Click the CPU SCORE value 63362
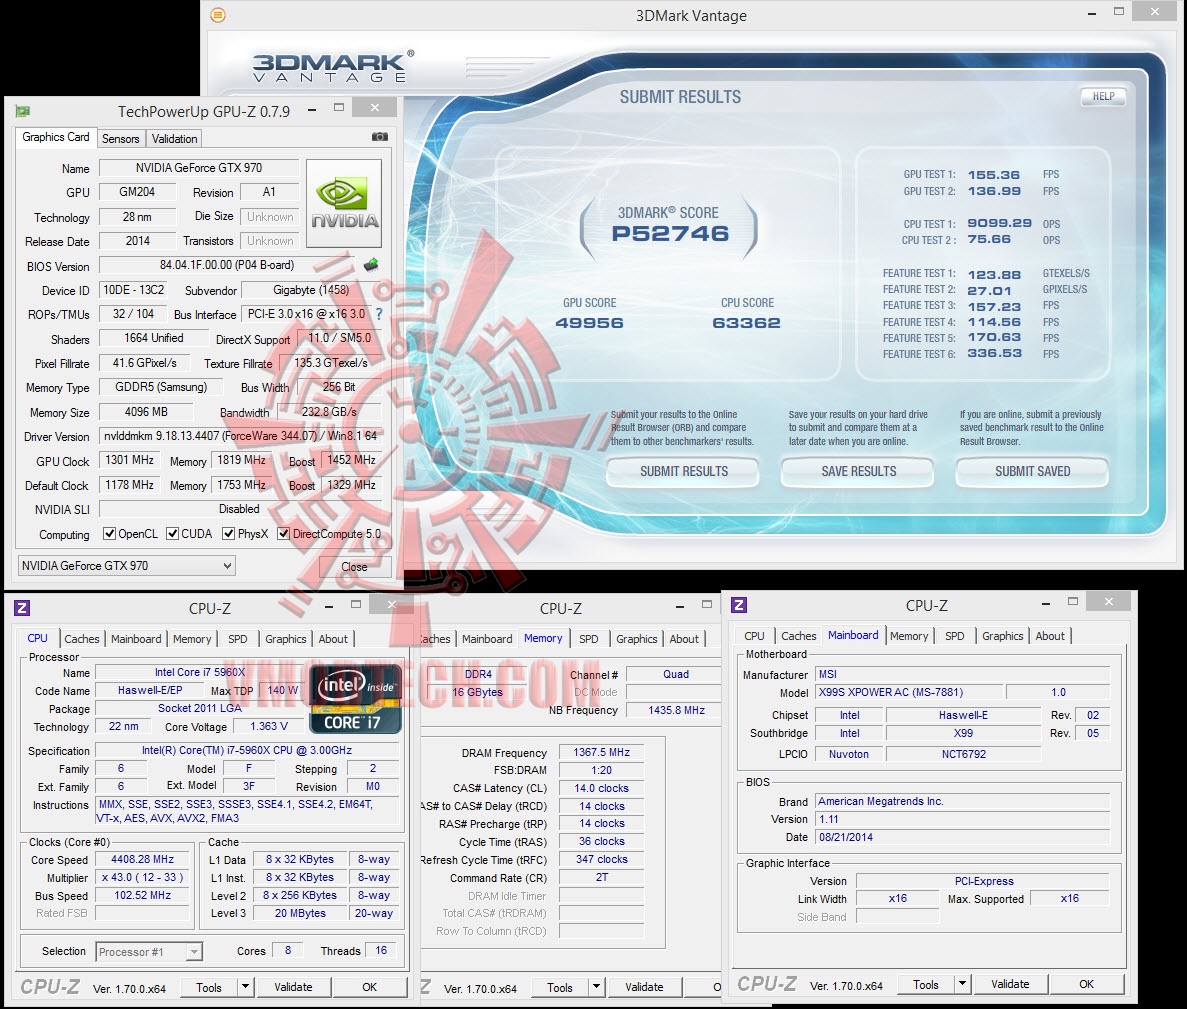 [x=746, y=322]
